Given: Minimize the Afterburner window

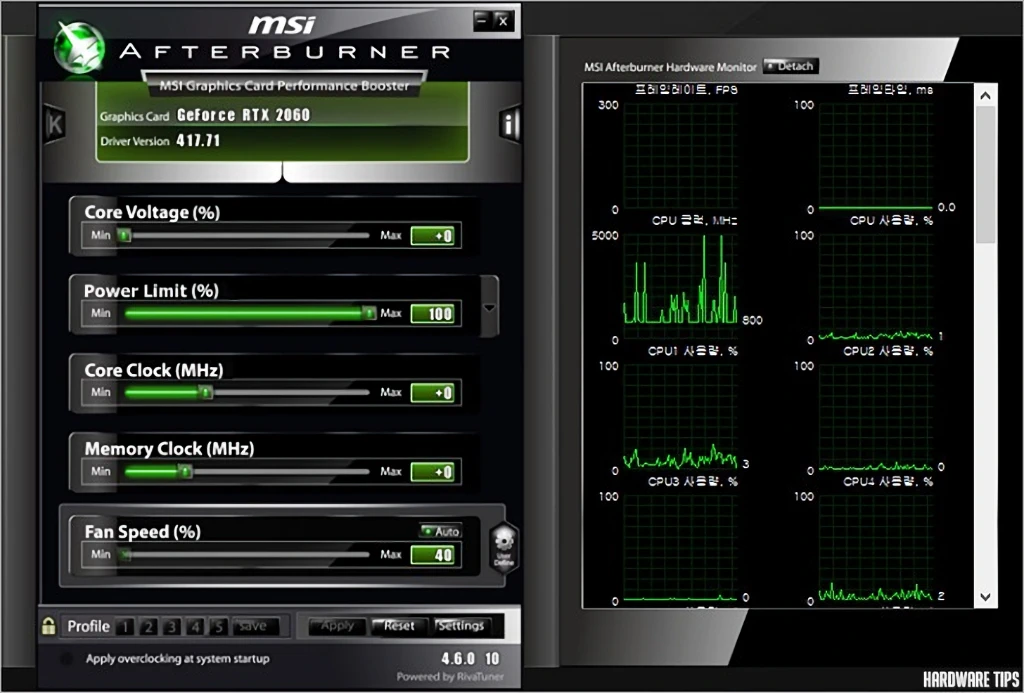Looking at the screenshot, I should [x=483, y=21].
